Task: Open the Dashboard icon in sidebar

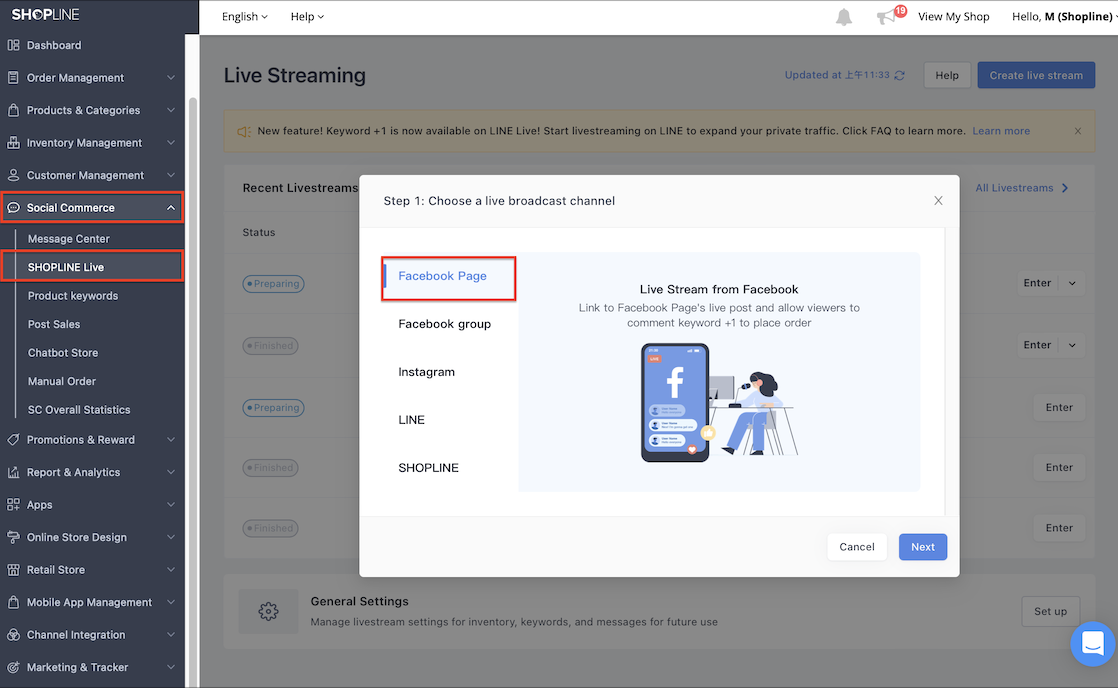Action: [13, 45]
